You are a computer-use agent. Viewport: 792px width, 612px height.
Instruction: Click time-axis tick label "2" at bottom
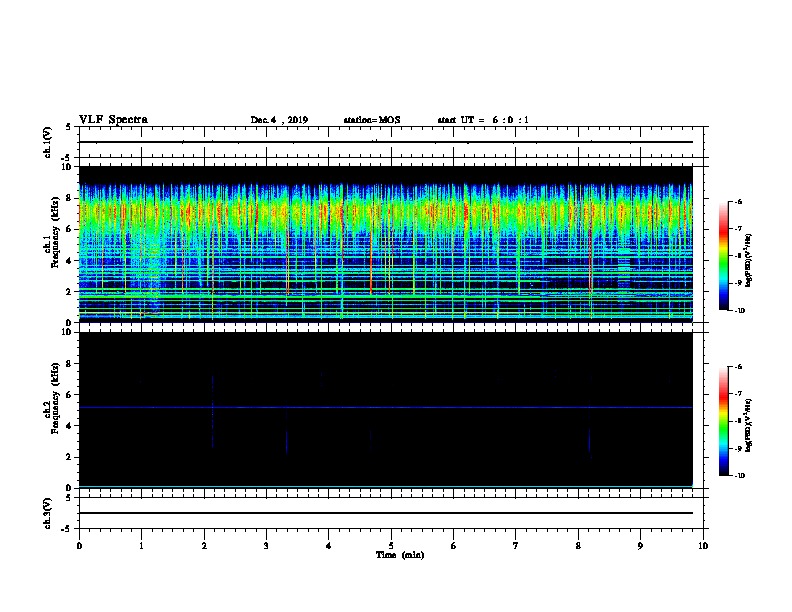[204, 546]
